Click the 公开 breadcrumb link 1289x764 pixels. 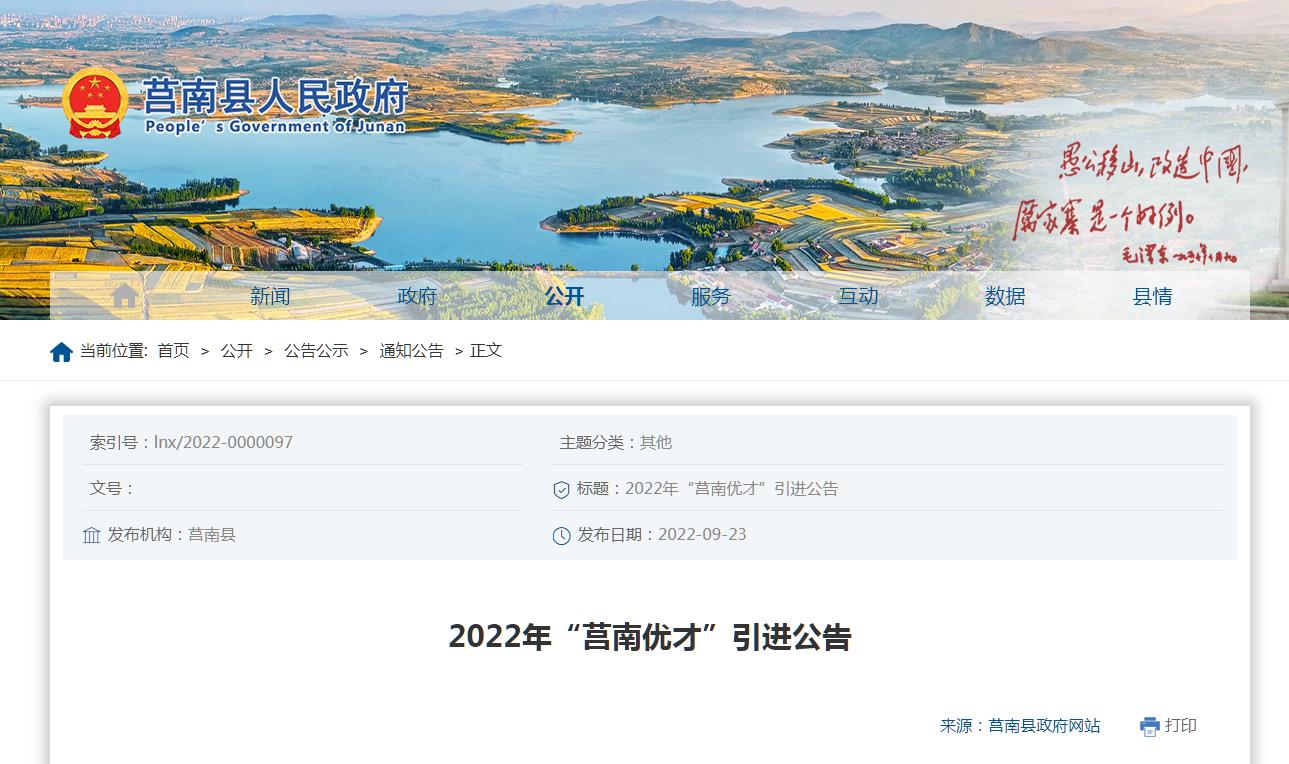pyautogui.click(x=237, y=351)
